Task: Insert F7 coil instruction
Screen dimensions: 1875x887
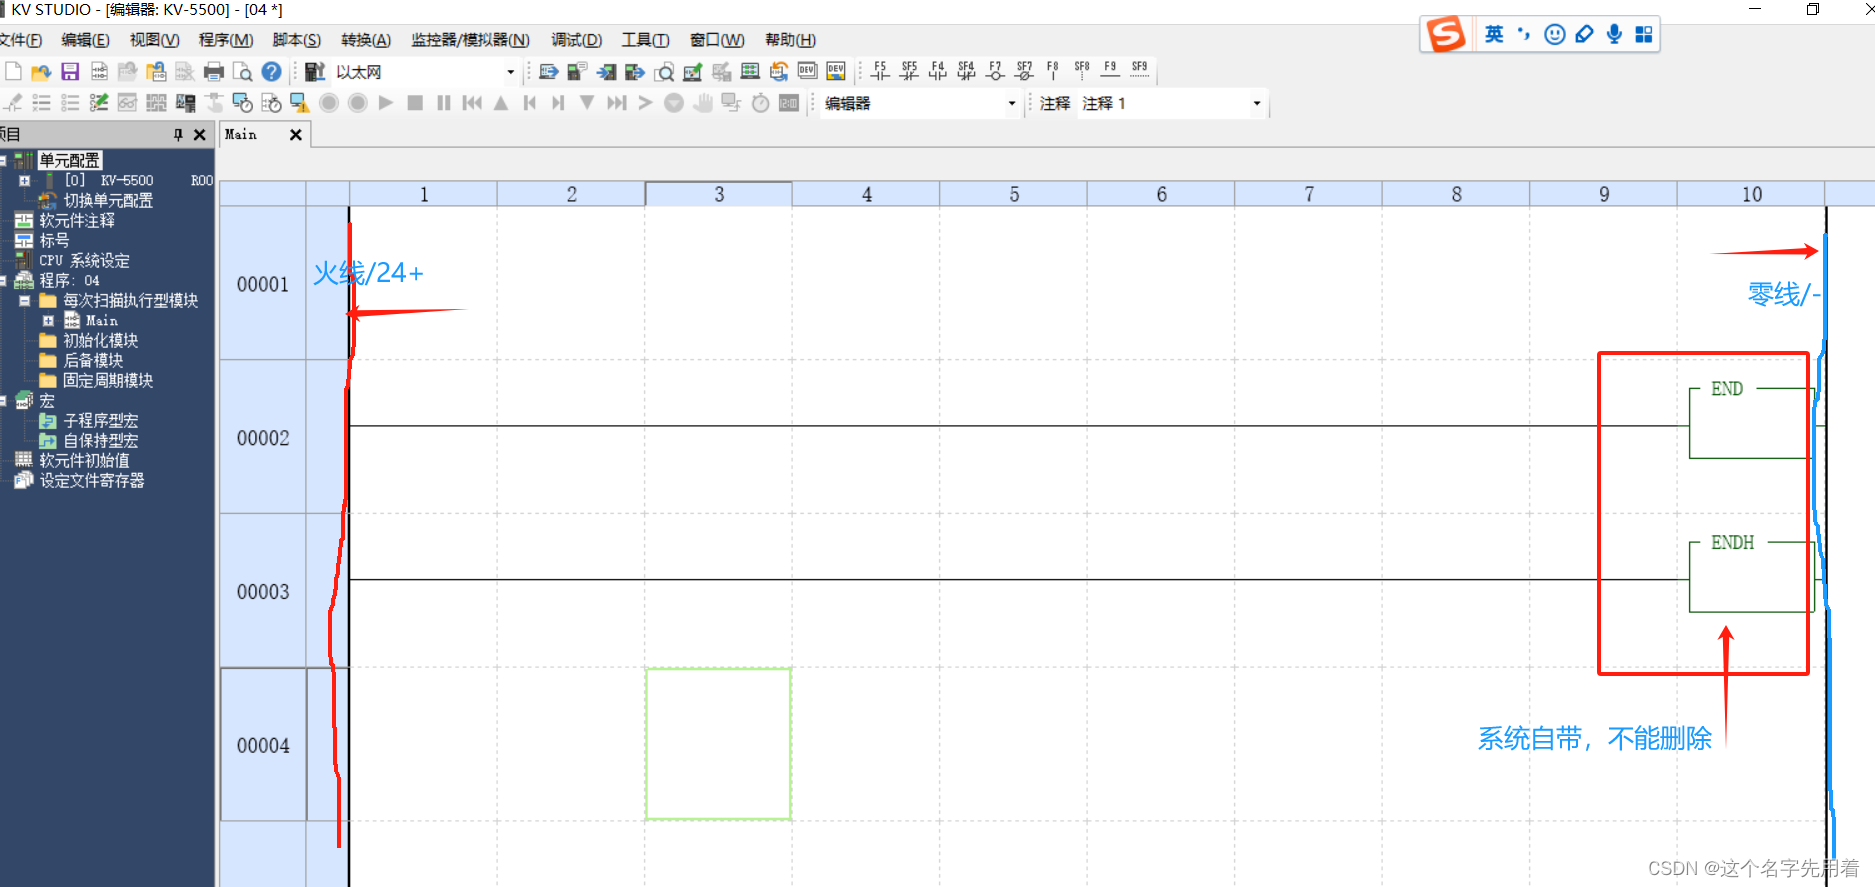Action: point(995,70)
